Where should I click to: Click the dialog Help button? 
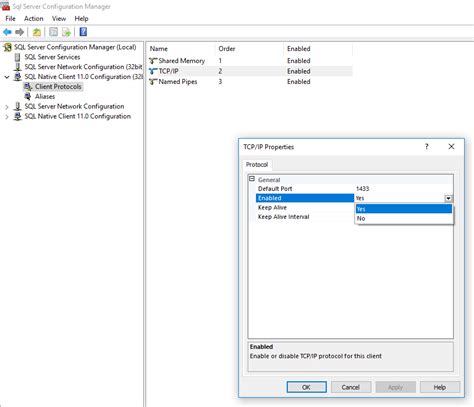pyautogui.click(x=440, y=387)
